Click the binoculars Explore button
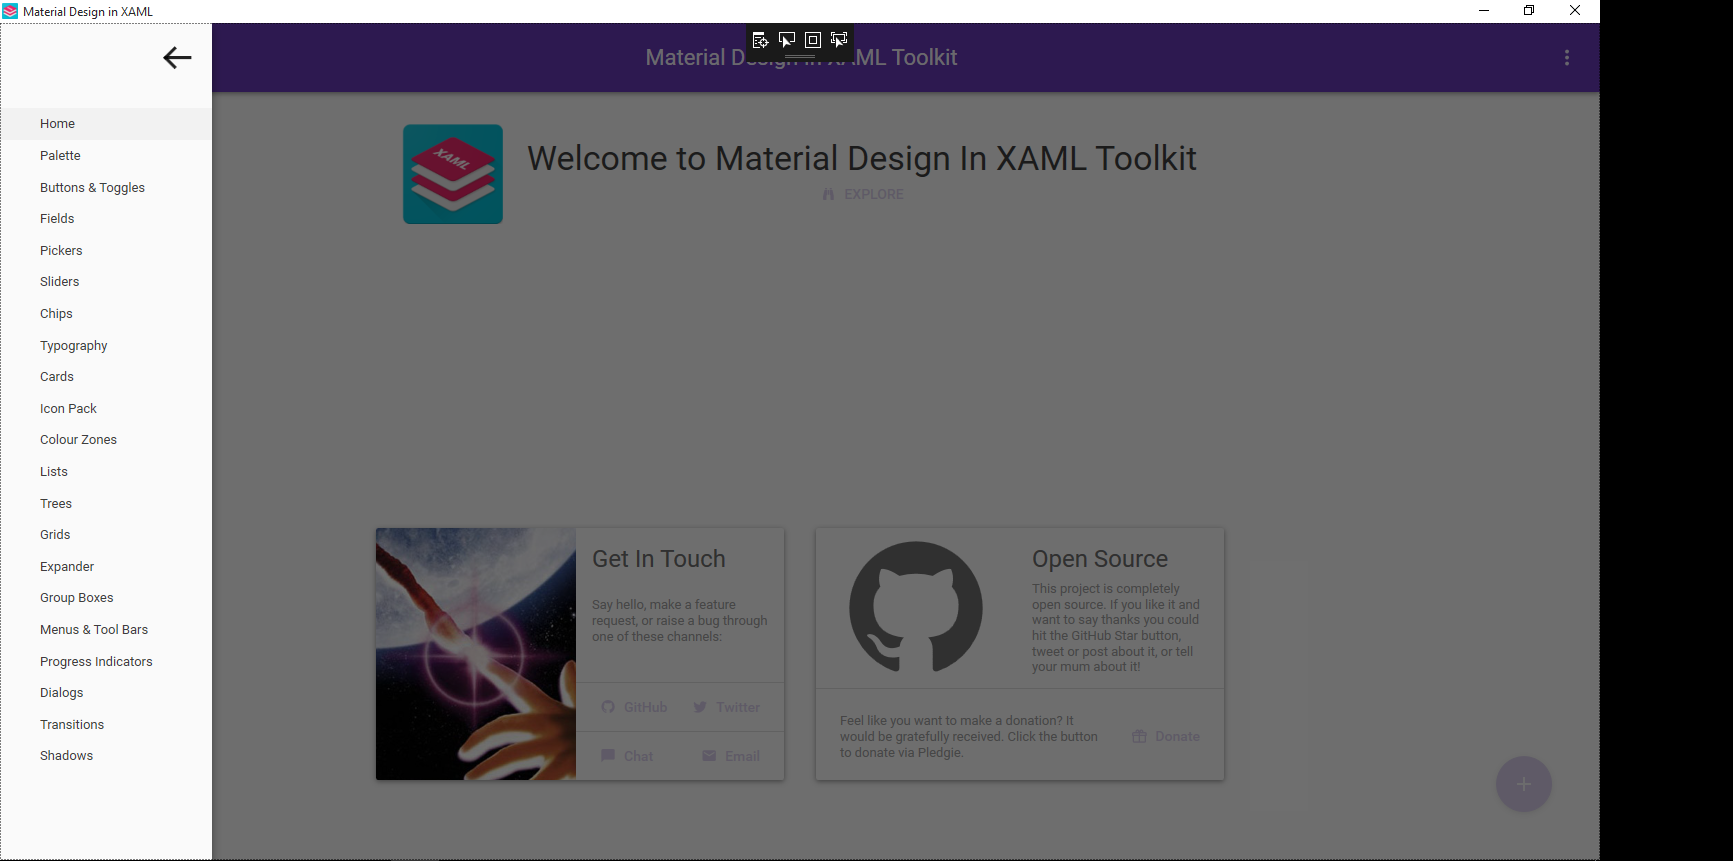This screenshot has width=1733, height=861. pyautogui.click(x=863, y=194)
